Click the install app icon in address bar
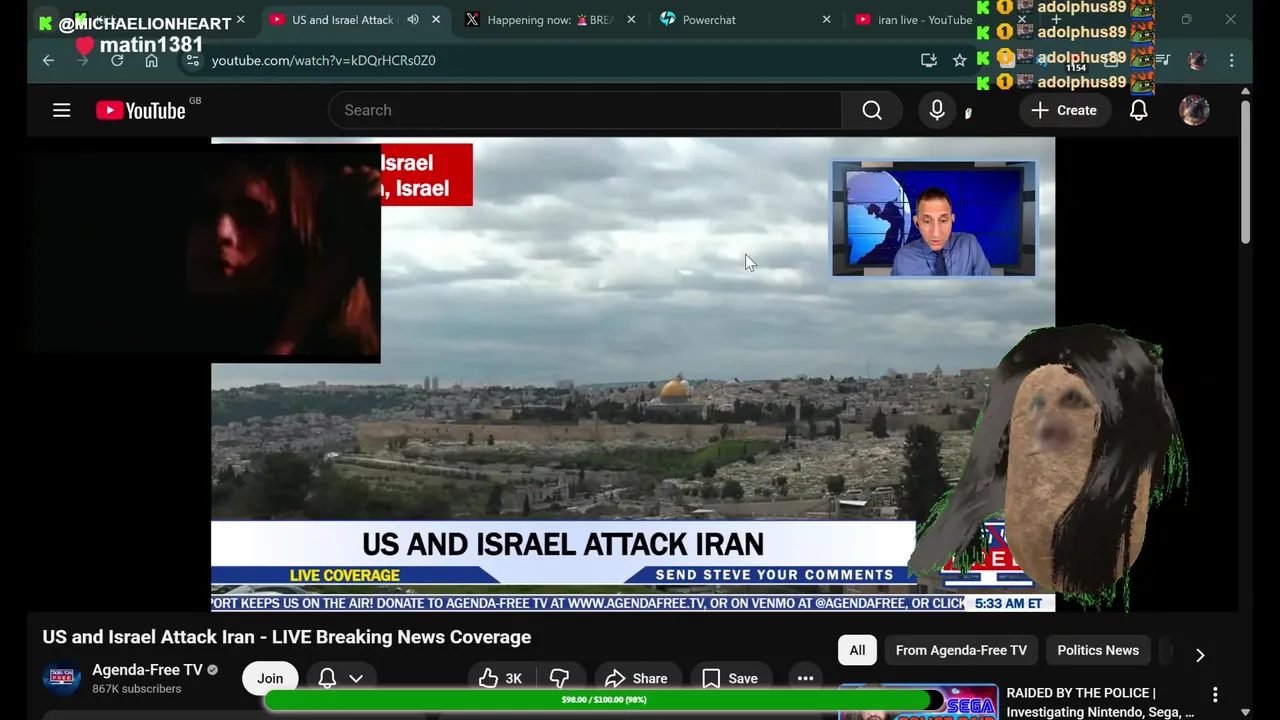 [929, 60]
